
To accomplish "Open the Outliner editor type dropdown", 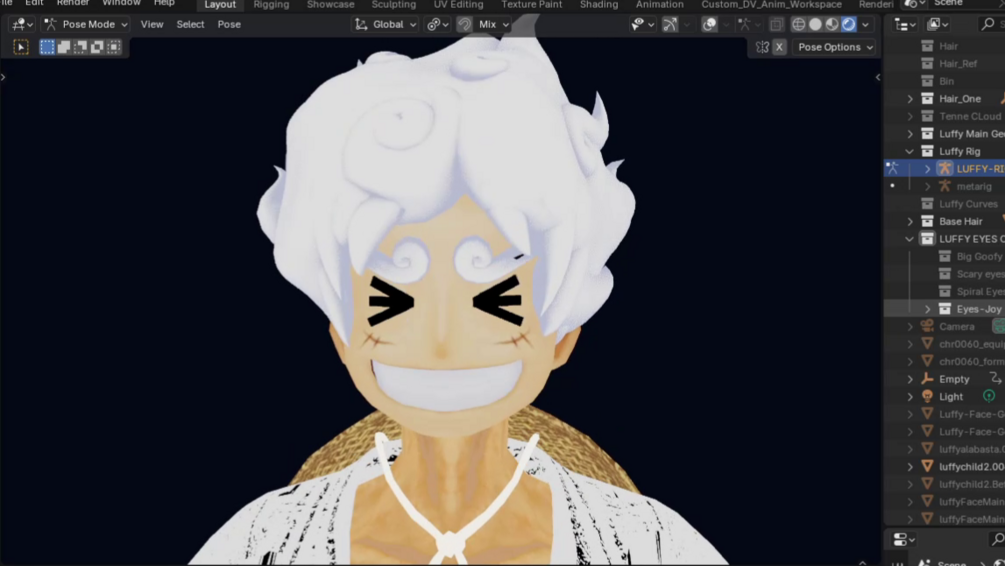I will tap(905, 24).
